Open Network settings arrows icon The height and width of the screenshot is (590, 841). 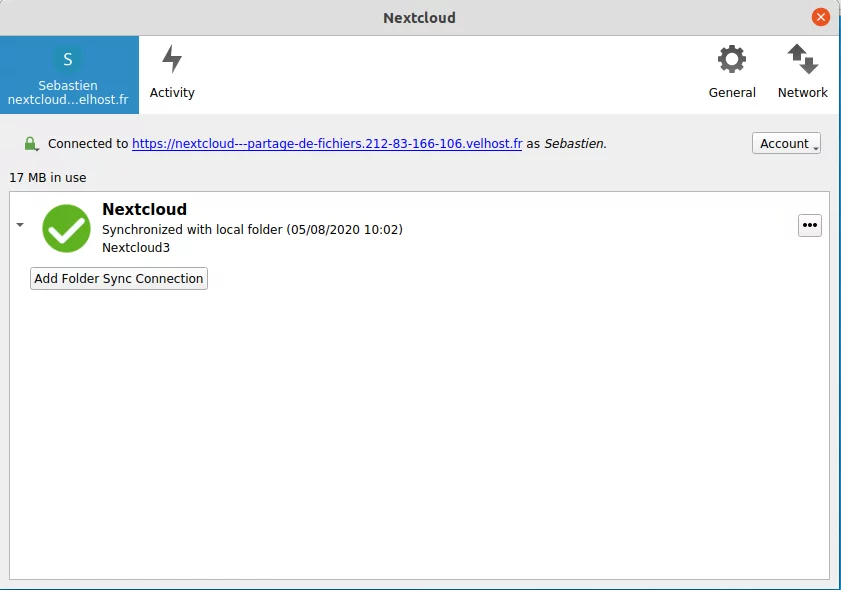(802, 59)
